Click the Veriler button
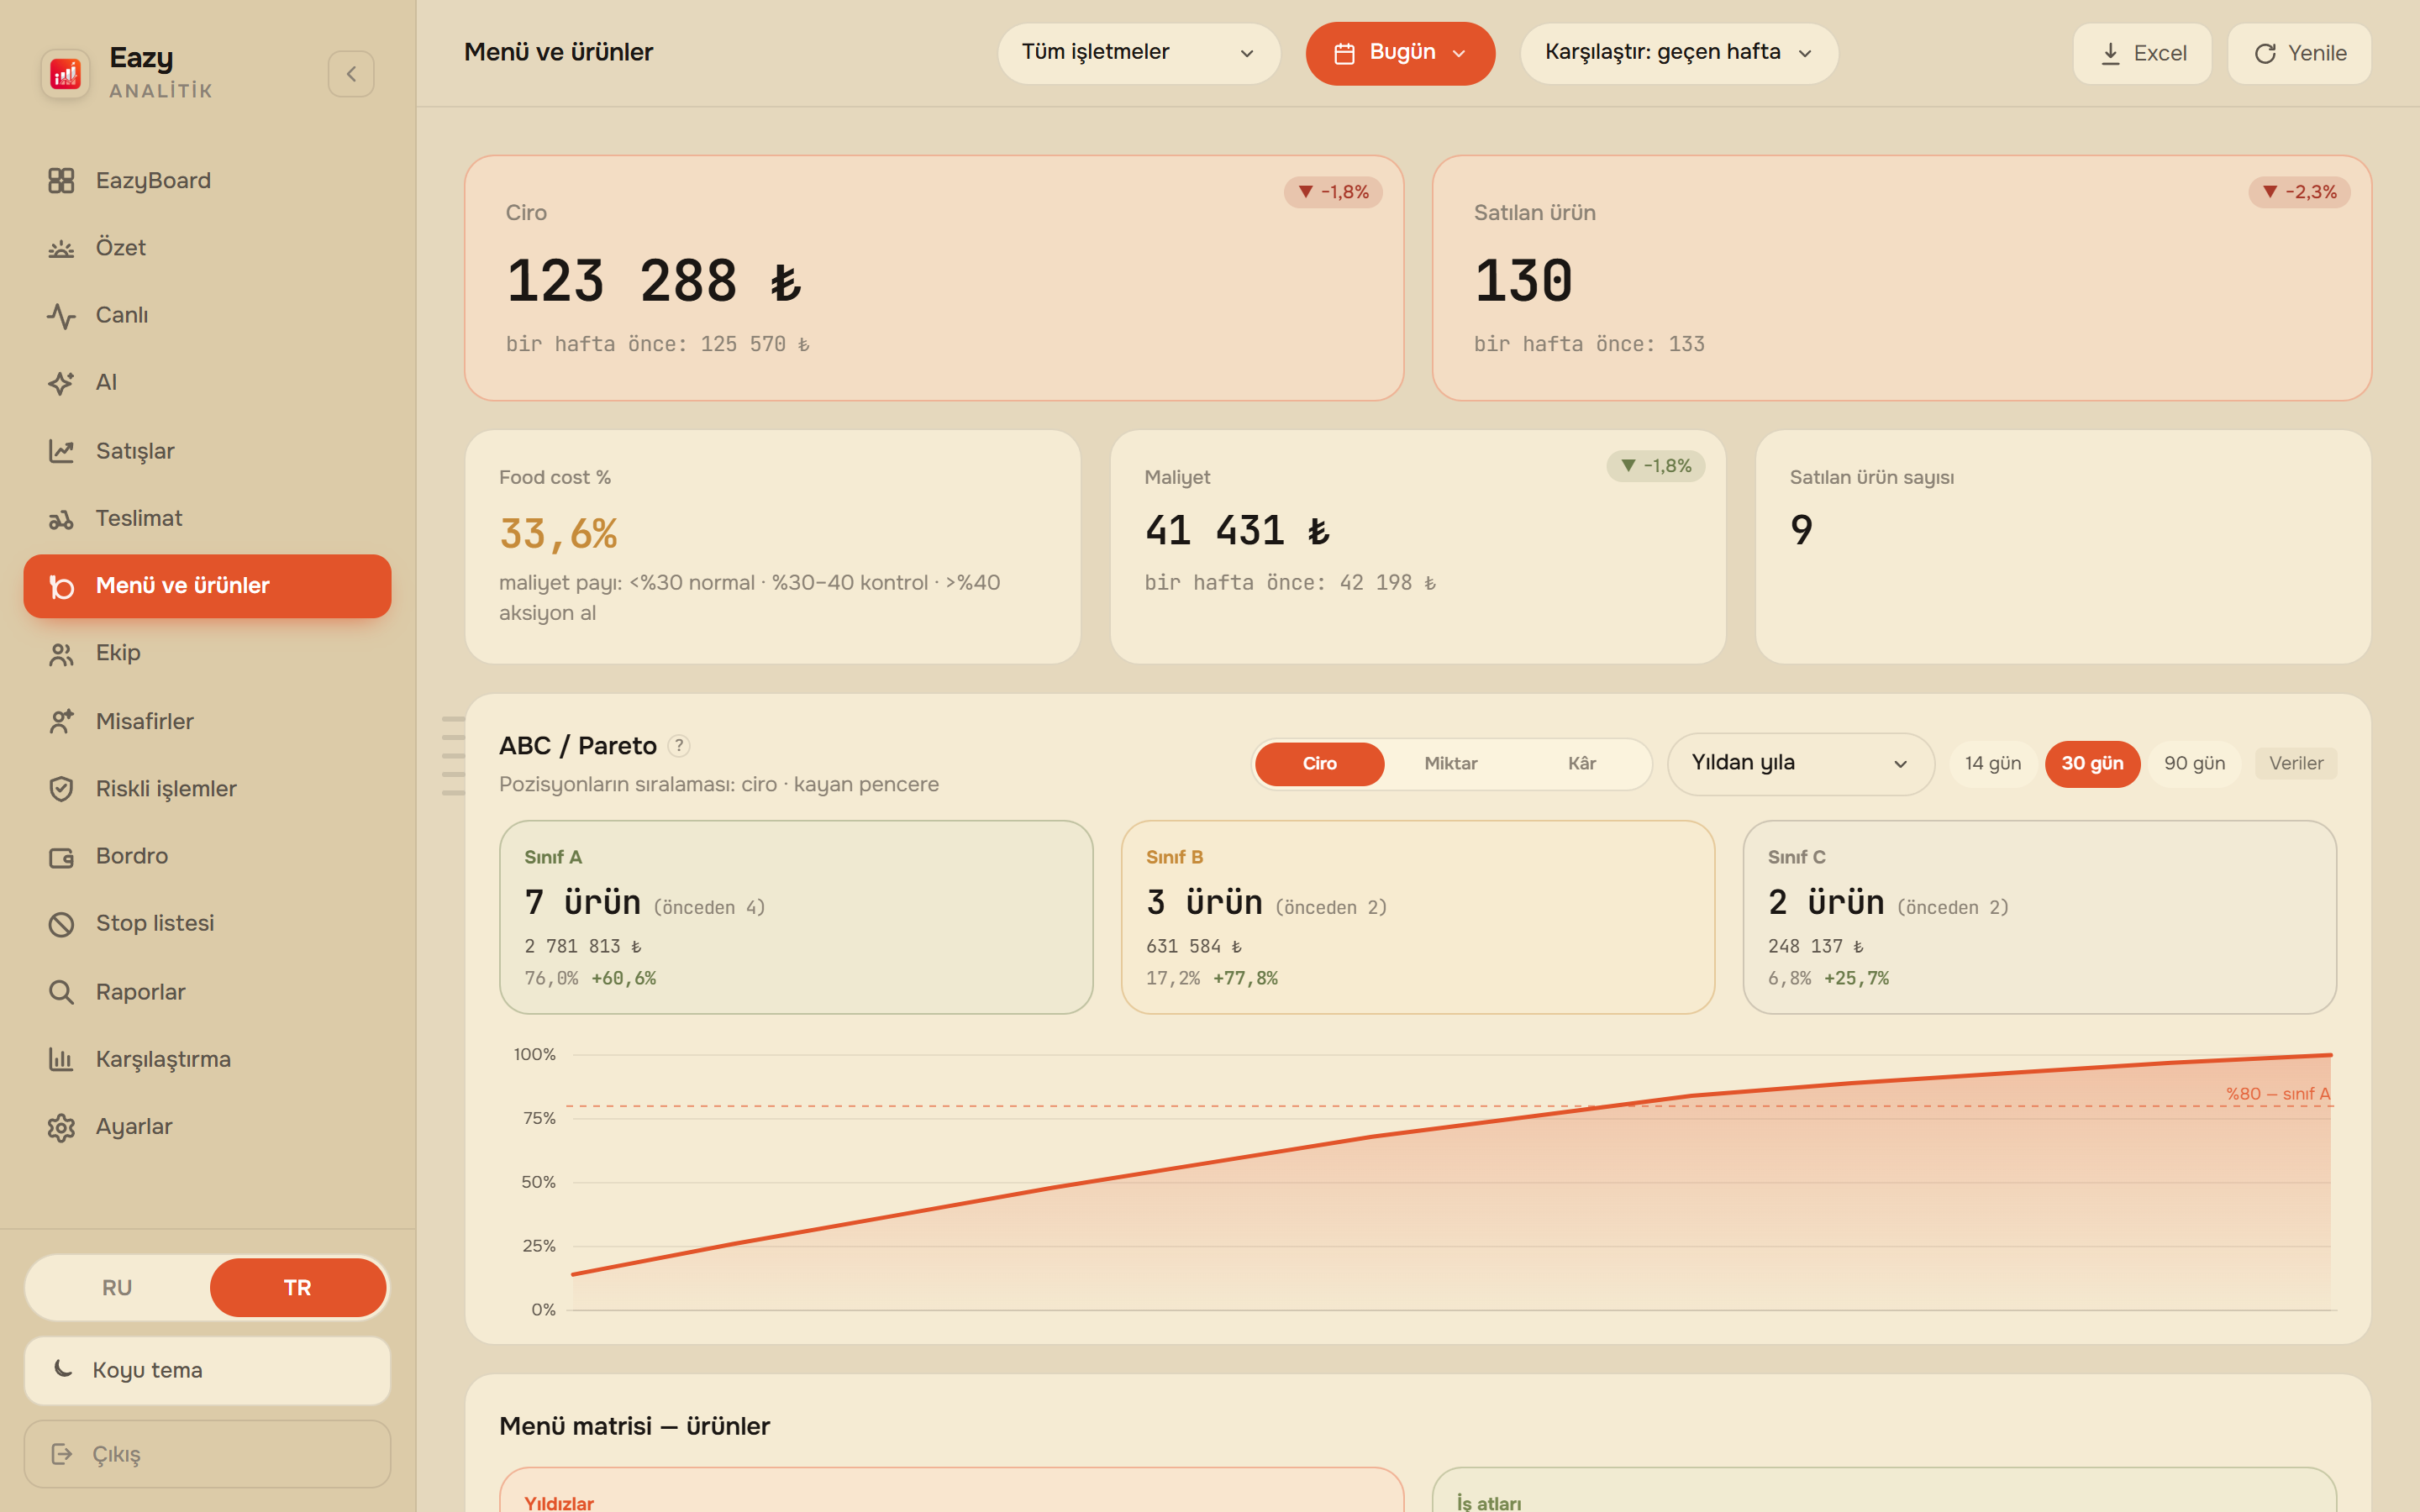2420x1512 pixels. [2295, 764]
